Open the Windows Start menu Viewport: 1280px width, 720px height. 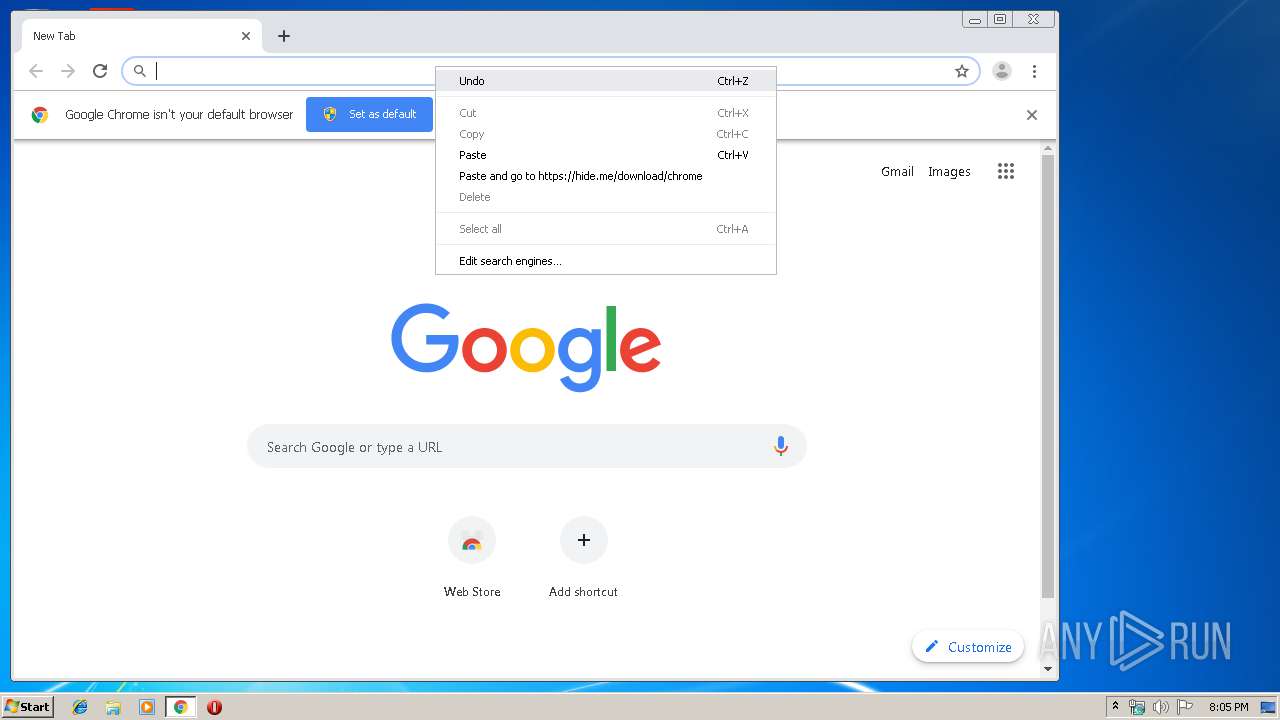tap(27, 707)
